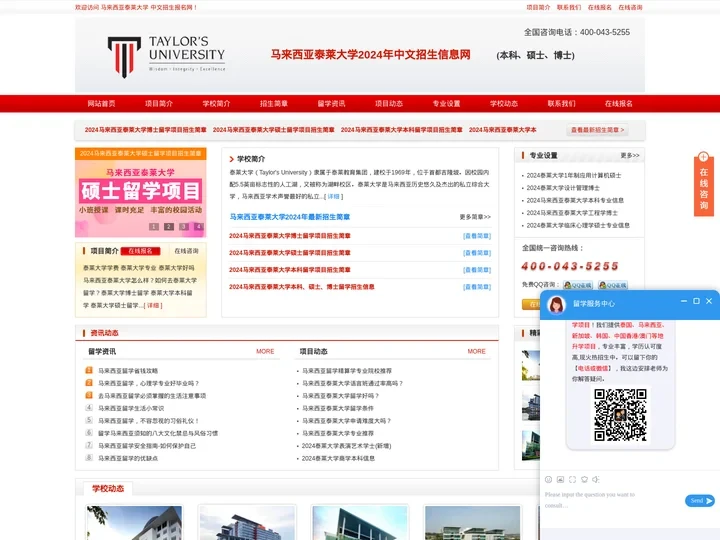Image resolution: width=720 pixels, height=540 pixels.
Task: Select banner slide number 2
Action: pyautogui.click(x=169, y=226)
